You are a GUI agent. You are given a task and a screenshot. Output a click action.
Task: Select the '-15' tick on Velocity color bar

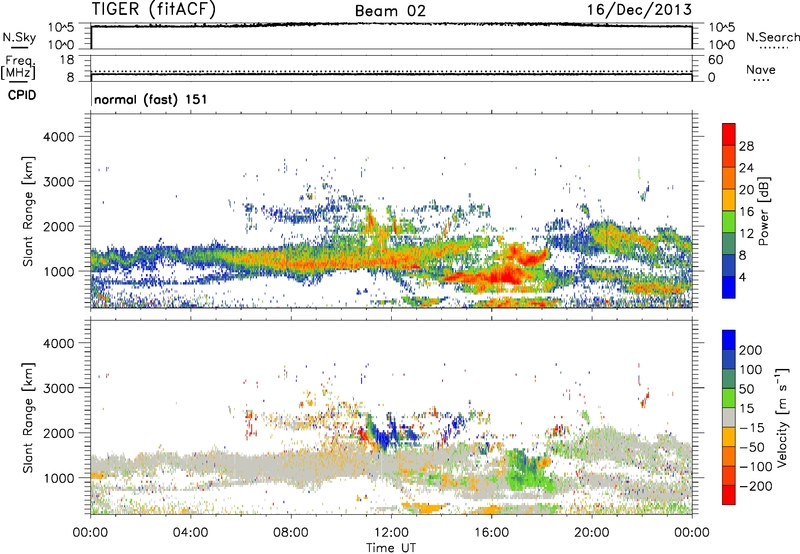click(x=752, y=428)
